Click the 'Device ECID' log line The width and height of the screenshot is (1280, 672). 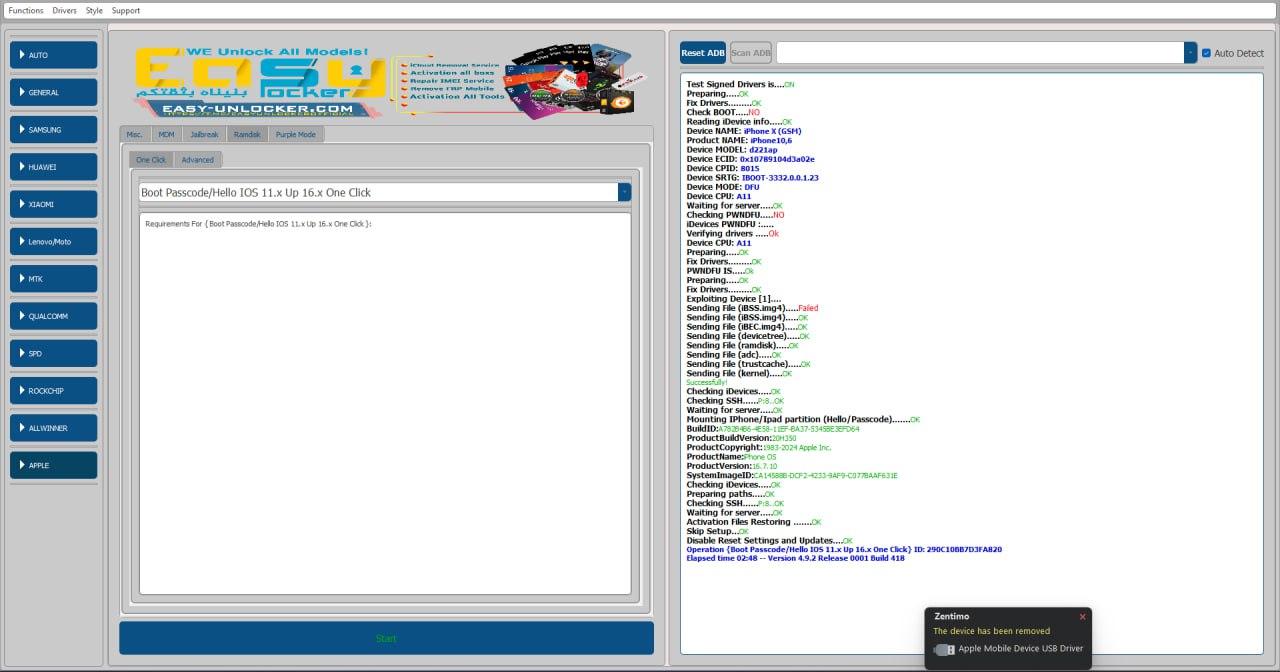[750, 159]
